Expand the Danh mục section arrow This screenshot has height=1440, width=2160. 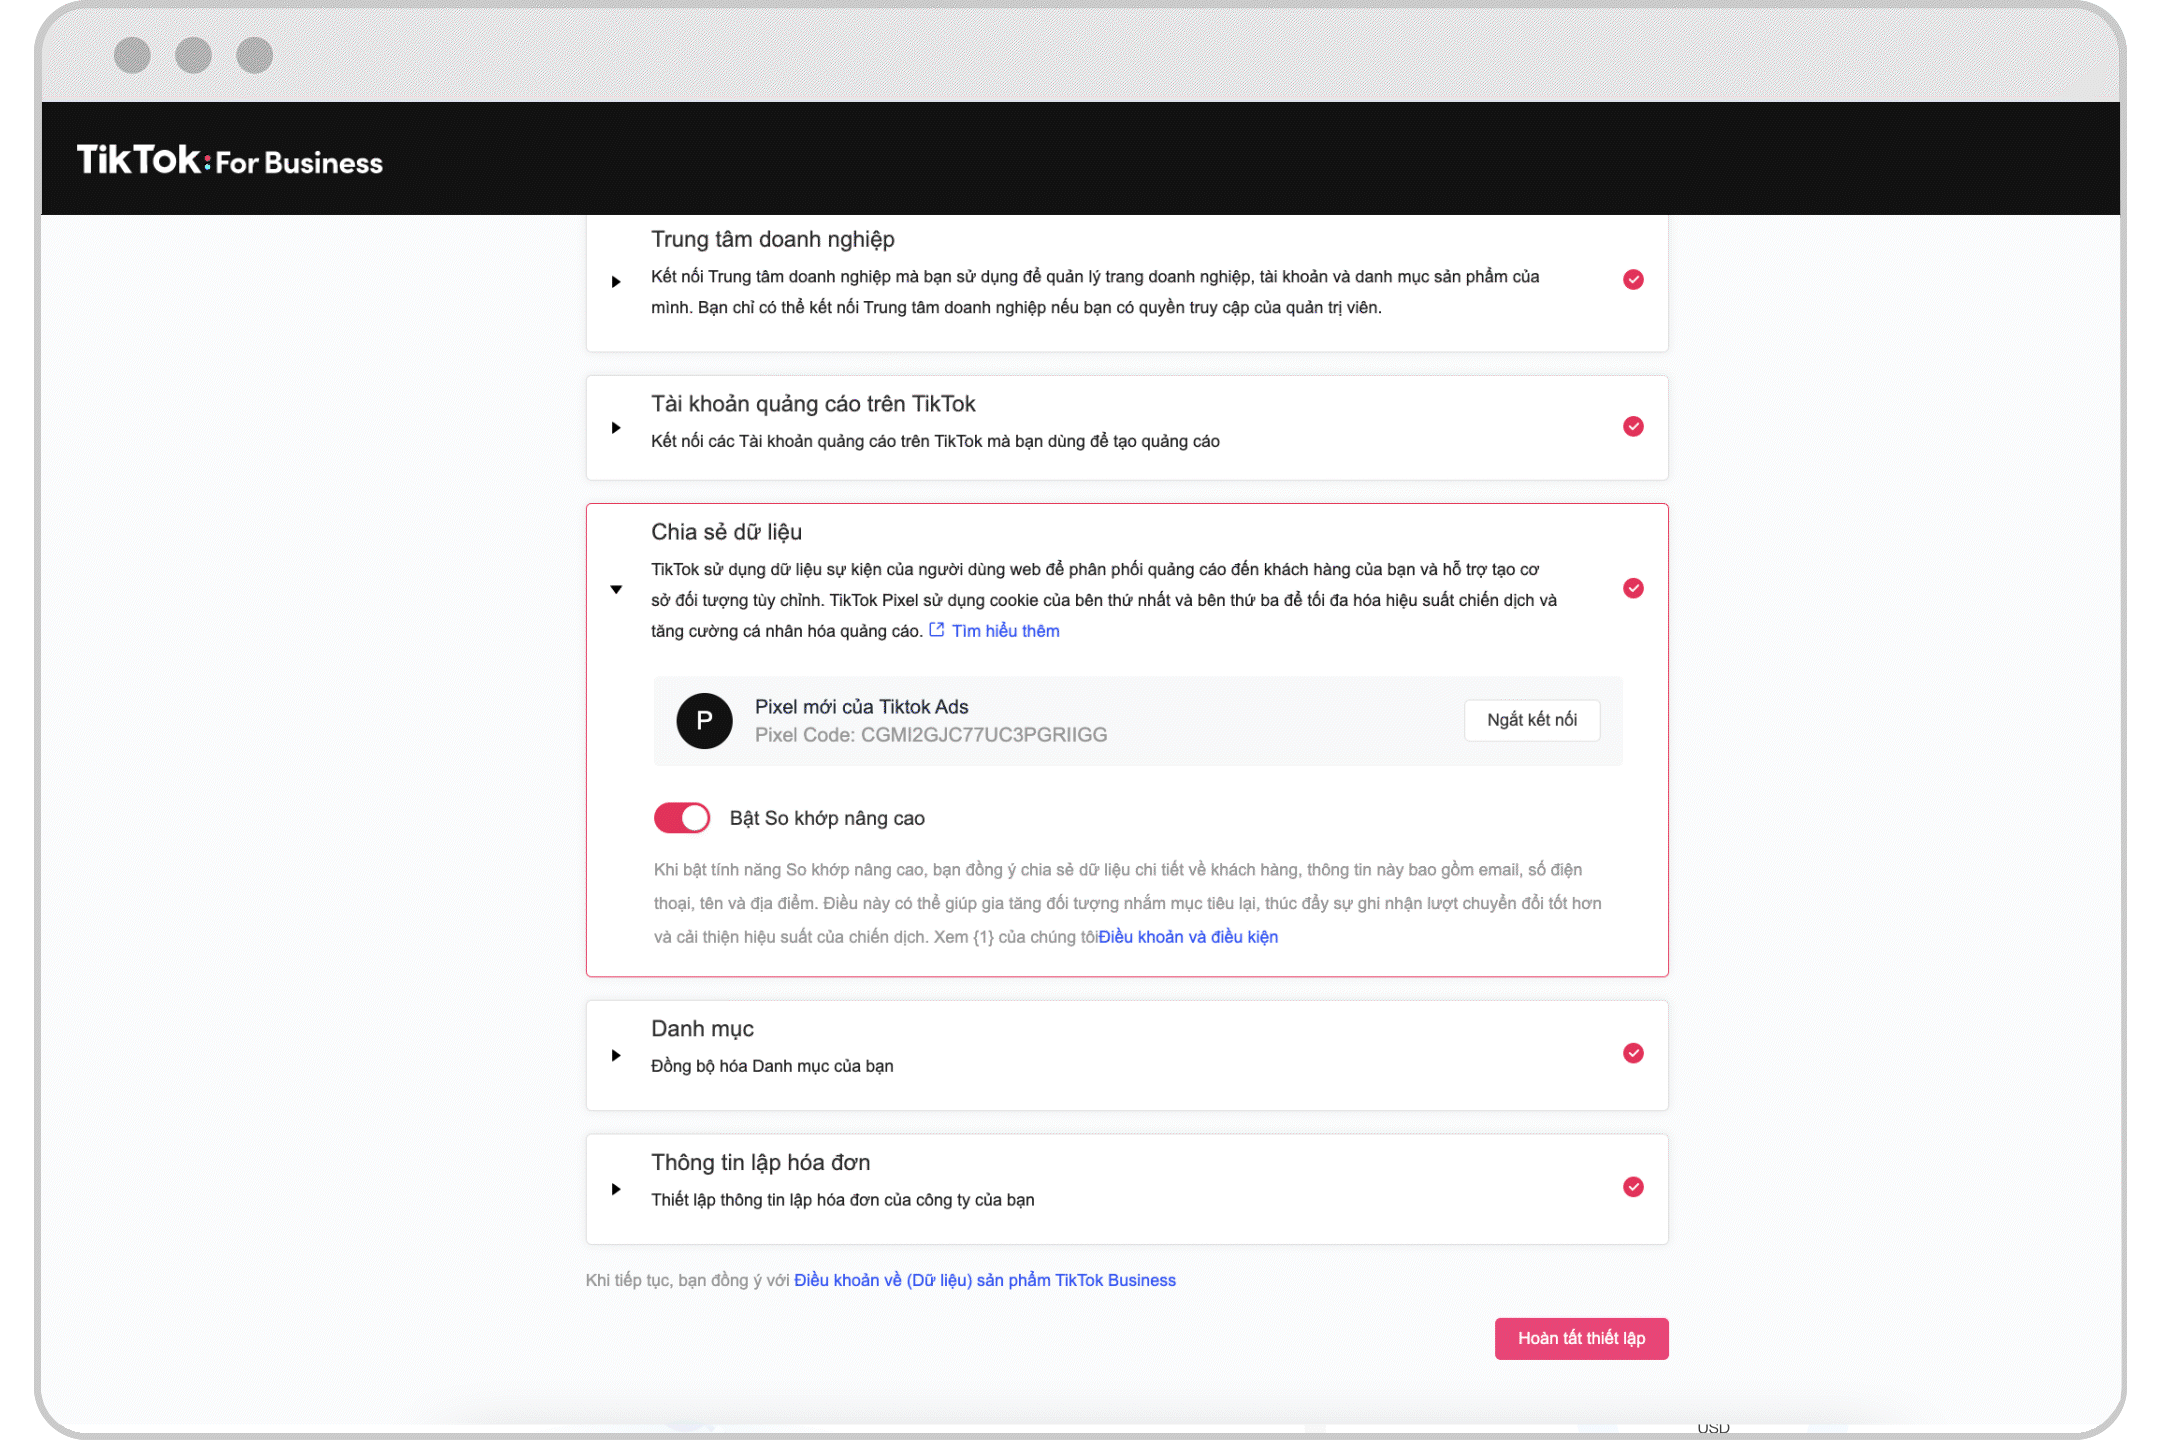tap(616, 1055)
